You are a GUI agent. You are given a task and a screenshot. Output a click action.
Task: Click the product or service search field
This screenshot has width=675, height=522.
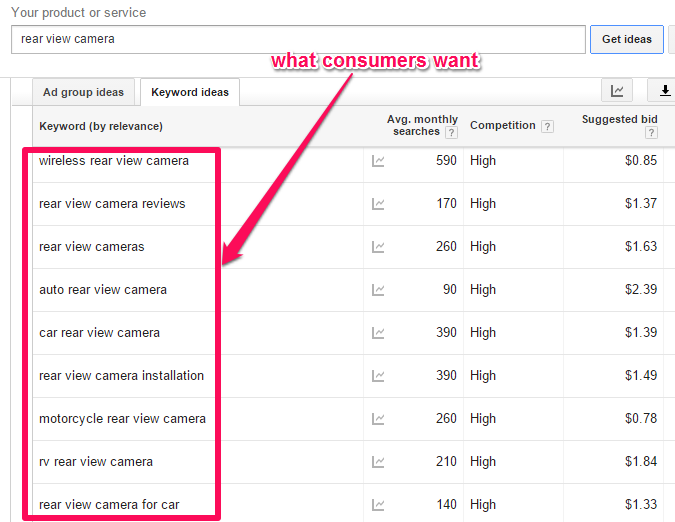click(297, 40)
